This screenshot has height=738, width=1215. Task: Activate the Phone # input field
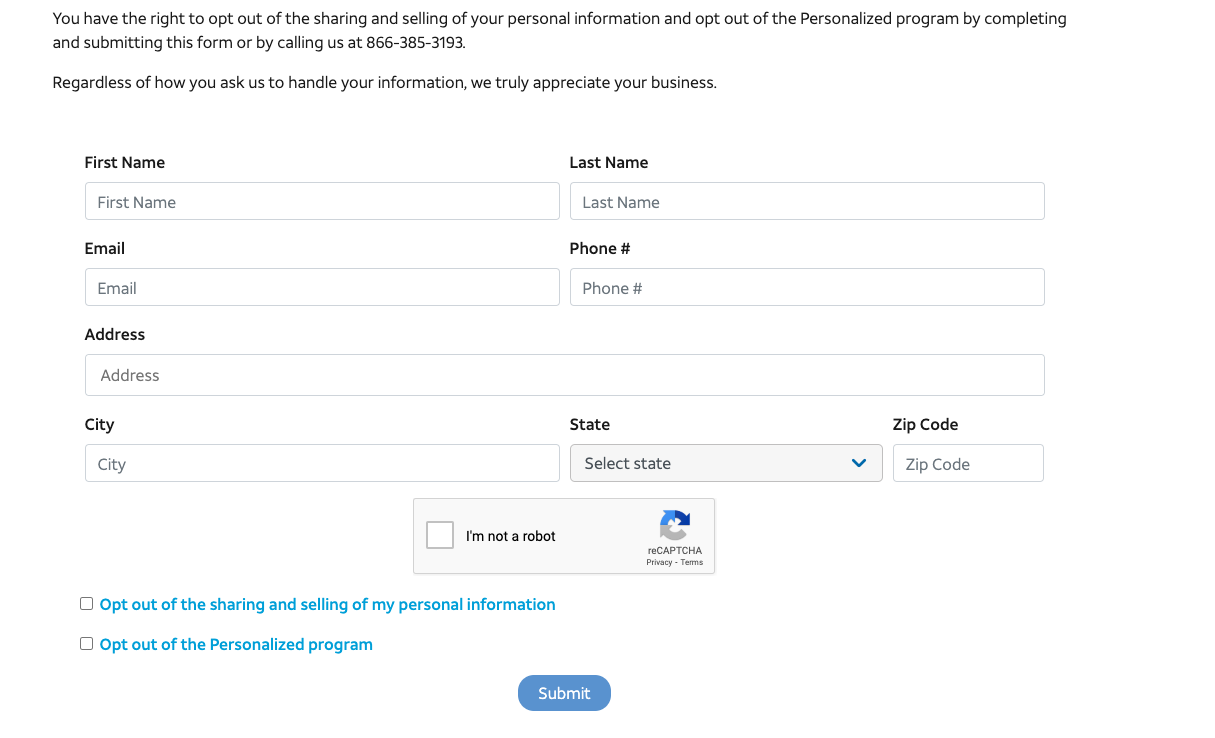807,287
